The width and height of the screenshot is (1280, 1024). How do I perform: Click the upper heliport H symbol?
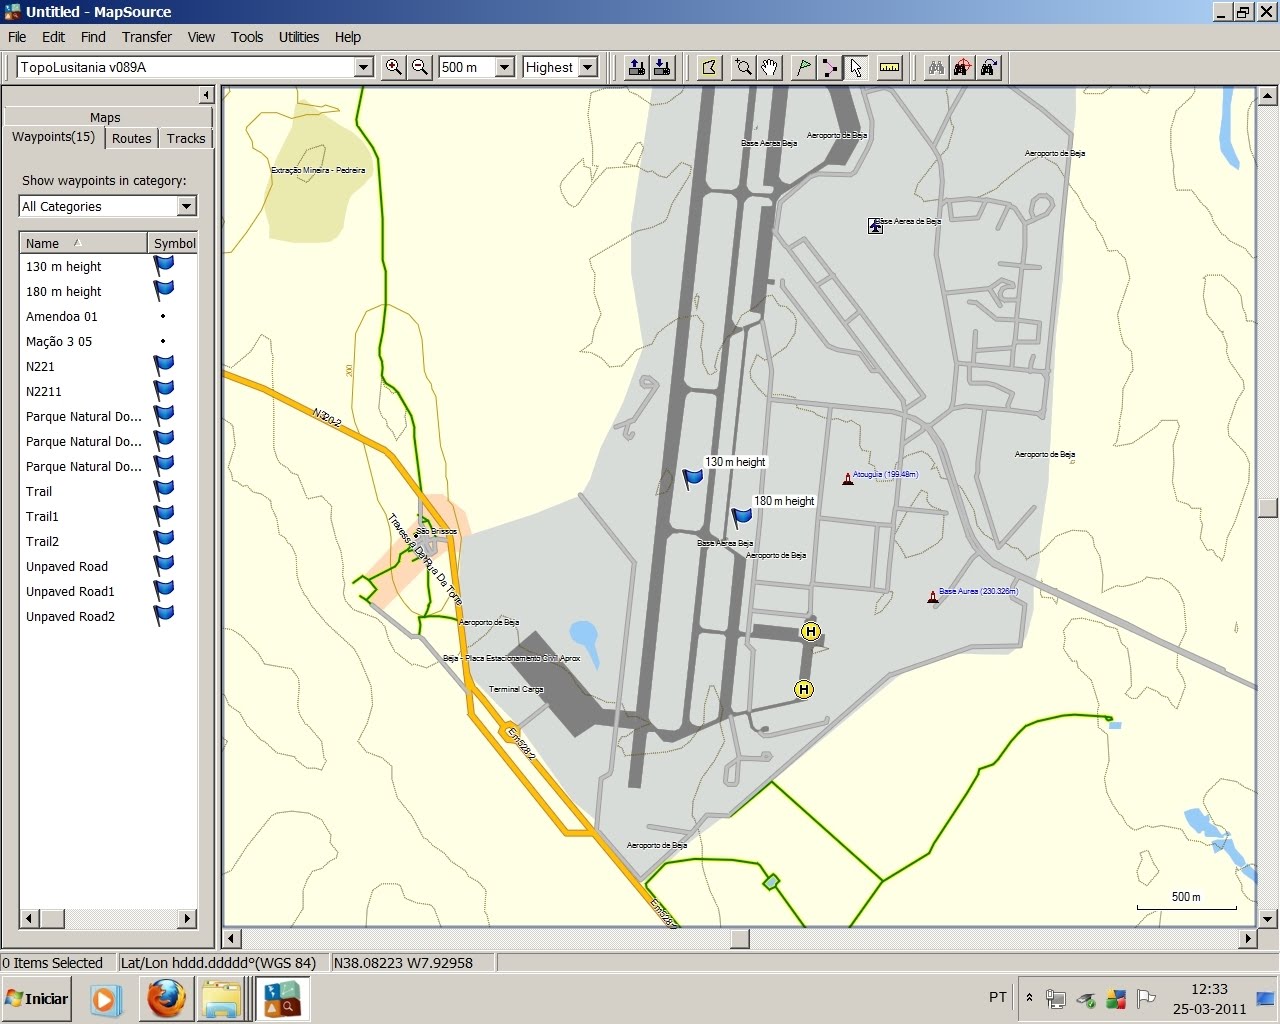pyautogui.click(x=811, y=631)
